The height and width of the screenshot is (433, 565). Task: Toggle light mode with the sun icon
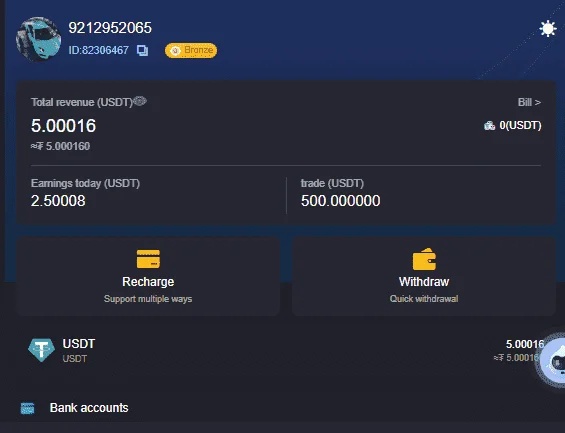(x=548, y=28)
